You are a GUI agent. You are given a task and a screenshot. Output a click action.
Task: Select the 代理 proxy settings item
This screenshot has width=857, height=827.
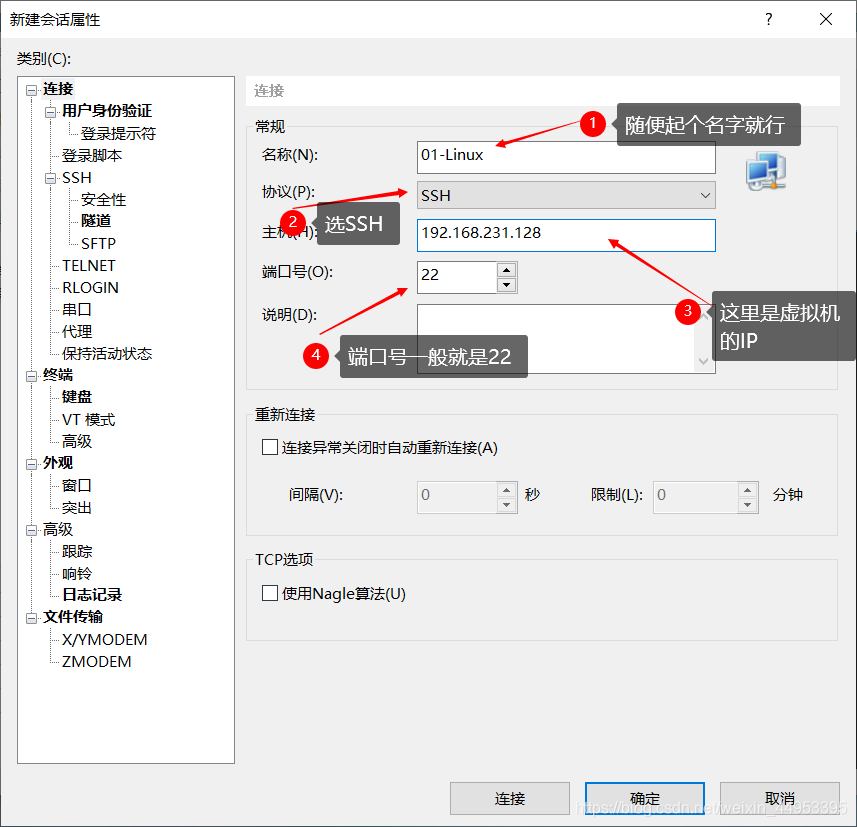(x=76, y=331)
